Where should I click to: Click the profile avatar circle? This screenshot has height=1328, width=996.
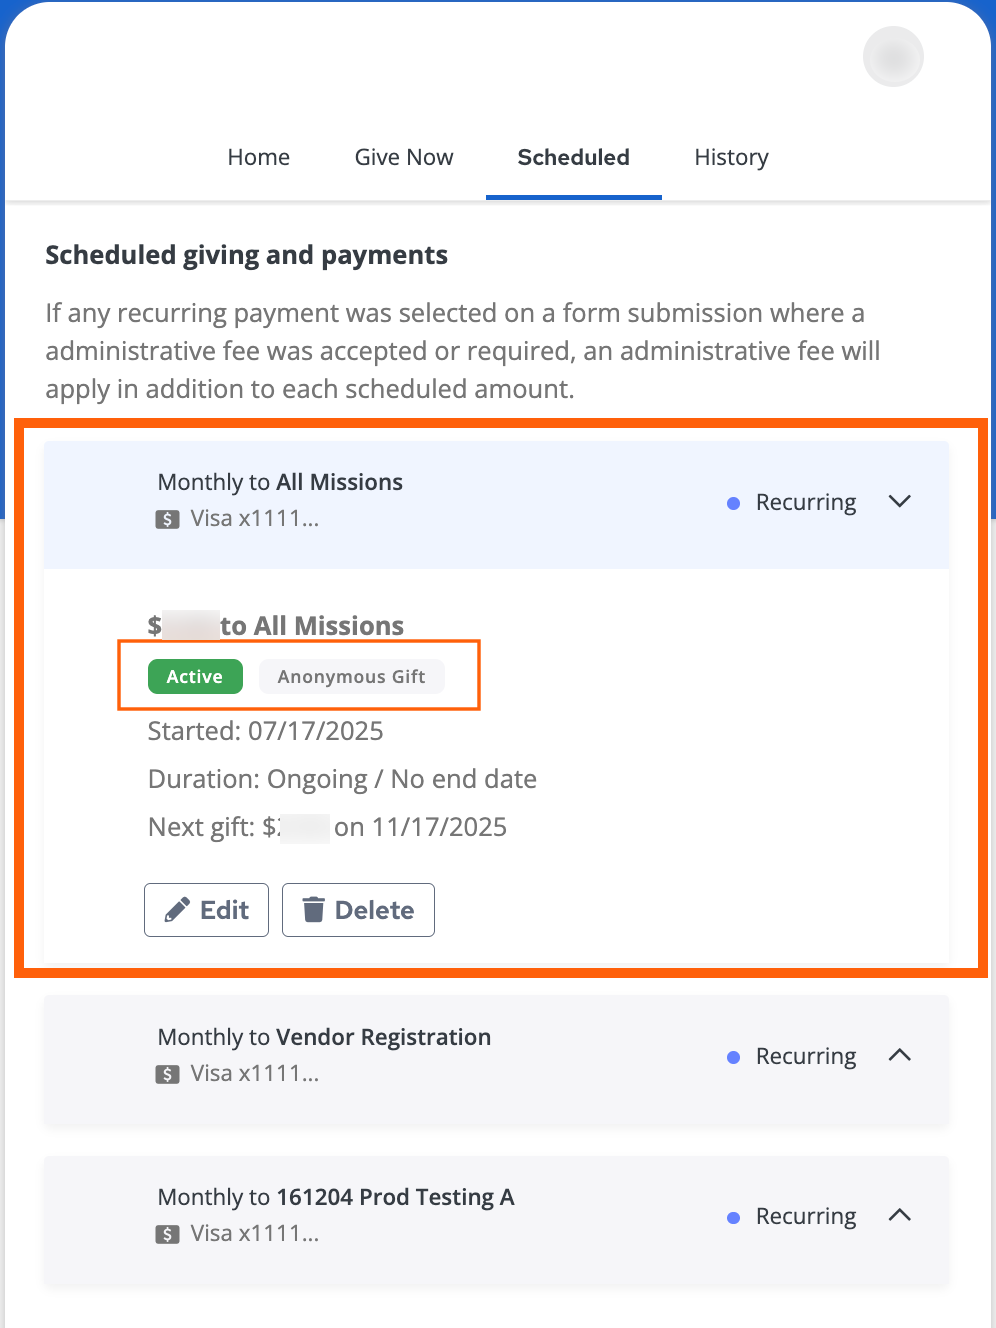click(x=893, y=57)
